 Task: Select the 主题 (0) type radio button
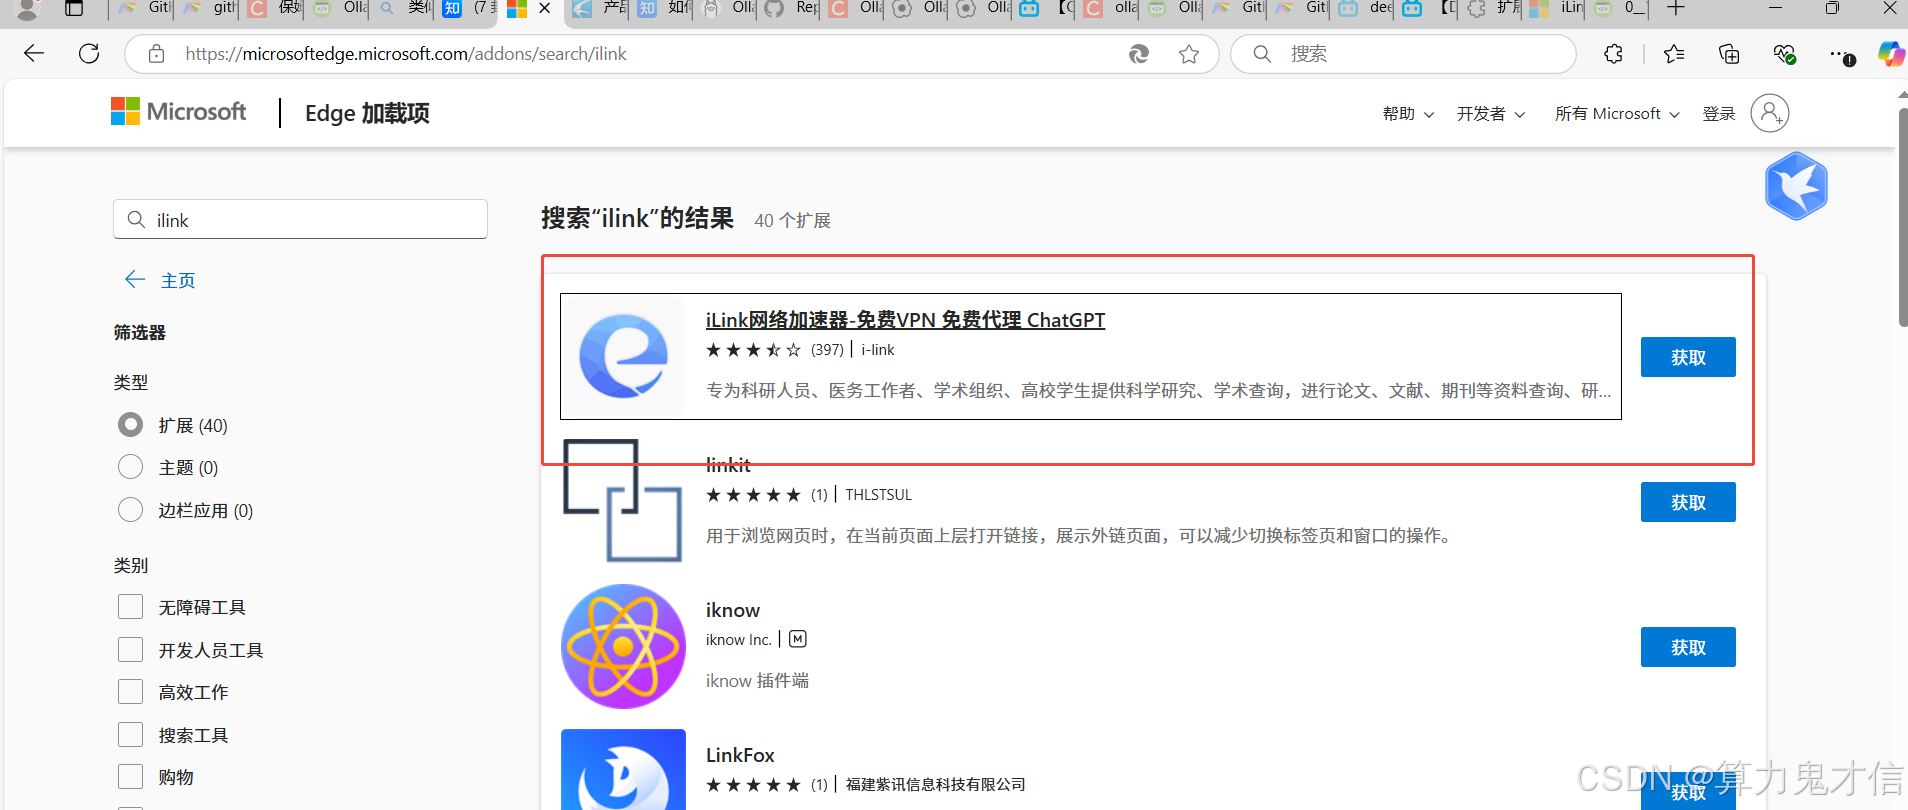[x=130, y=467]
